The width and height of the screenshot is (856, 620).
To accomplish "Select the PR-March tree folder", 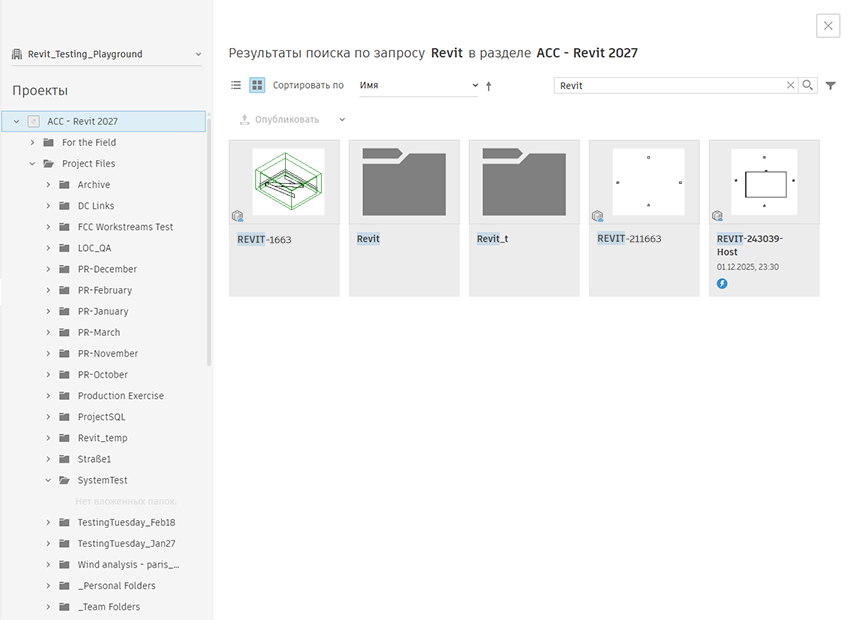I will (x=99, y=332).
